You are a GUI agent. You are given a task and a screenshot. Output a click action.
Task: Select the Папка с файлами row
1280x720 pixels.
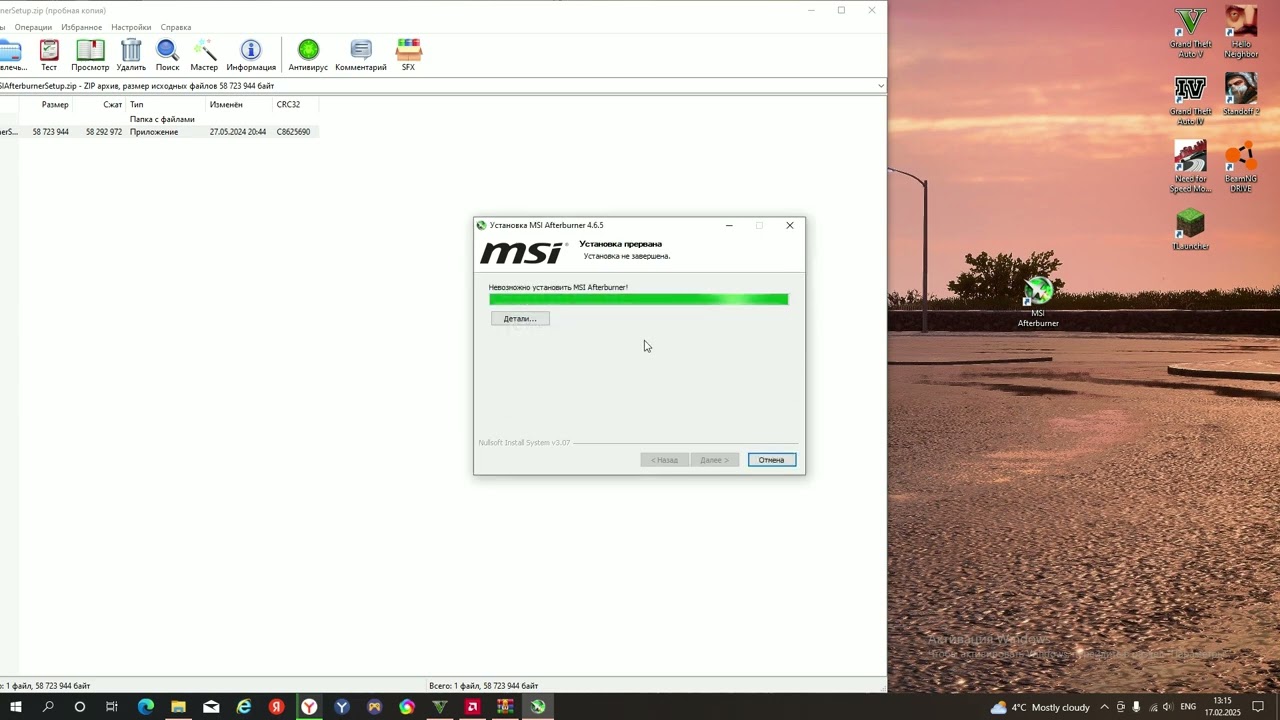160,119
